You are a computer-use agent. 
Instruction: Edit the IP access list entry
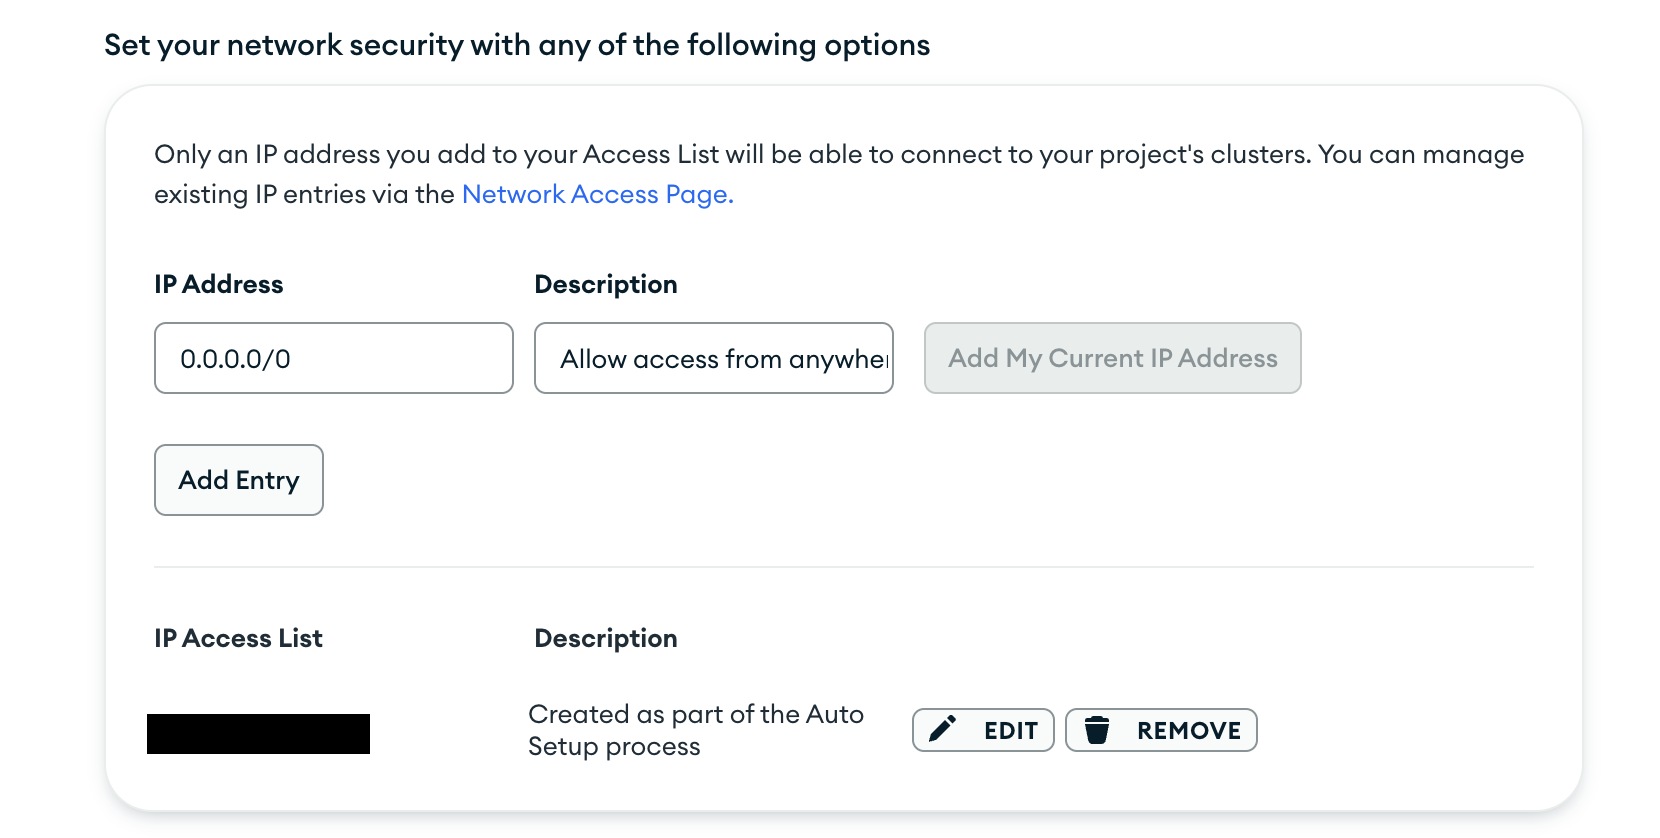pyautogui.click(x=982, y=730)
